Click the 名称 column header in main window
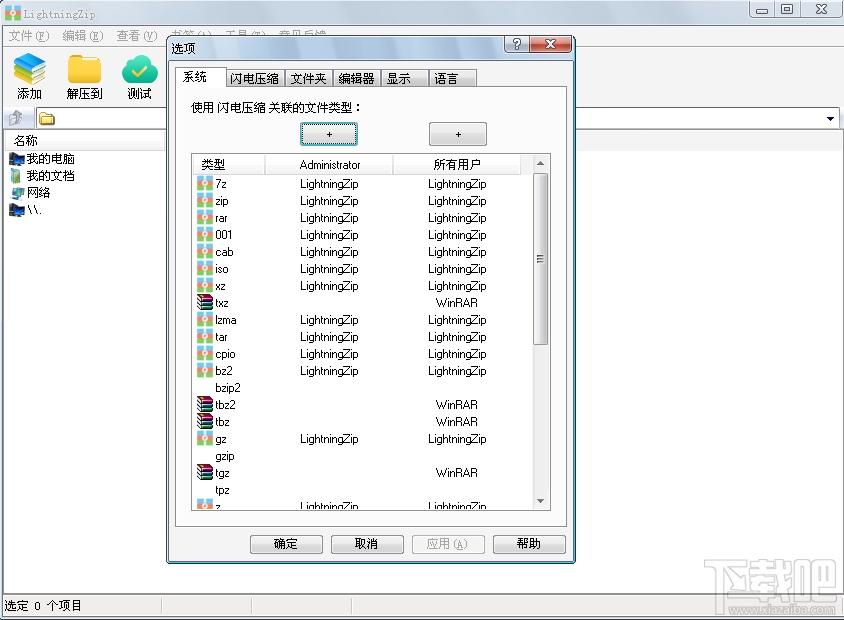This screenshot has width=844, height=620. (x=85, y=141)
